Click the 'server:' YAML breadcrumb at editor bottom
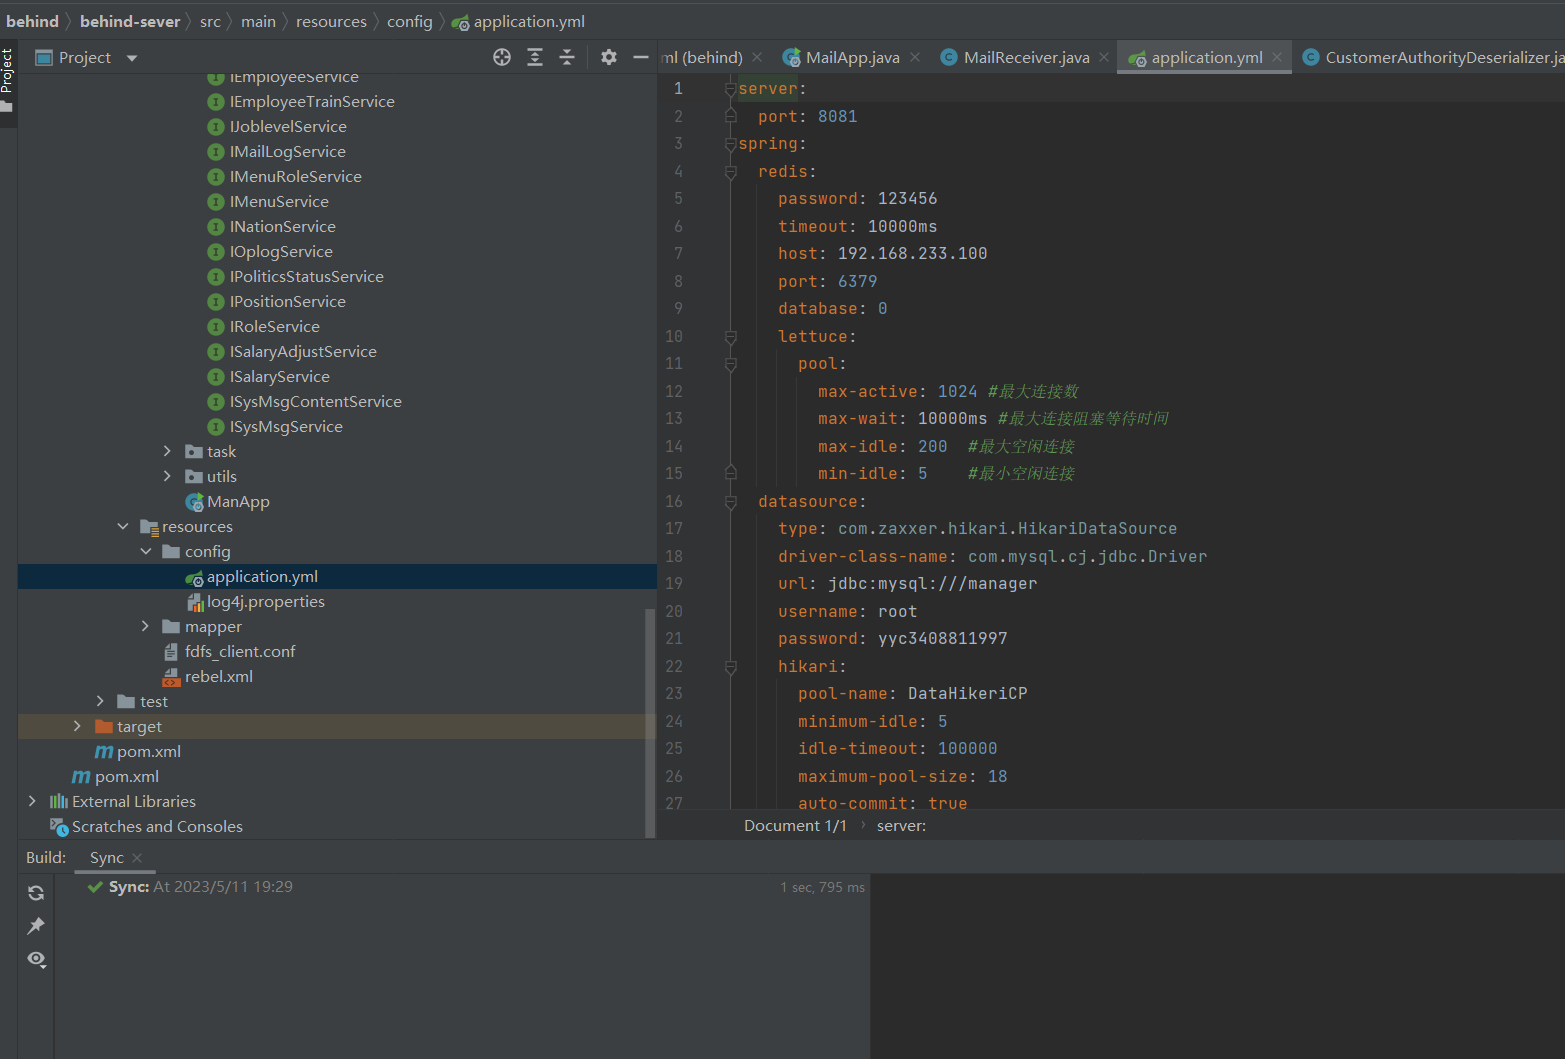Image resolution: width=1565 pixels, height=1059 pixels. point(902,825)
